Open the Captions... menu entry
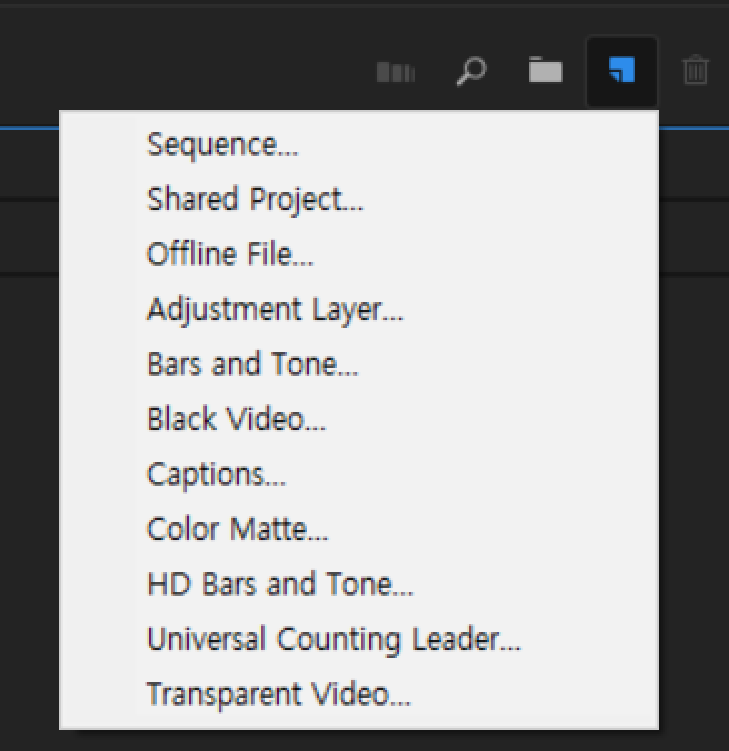 point(359,475)
